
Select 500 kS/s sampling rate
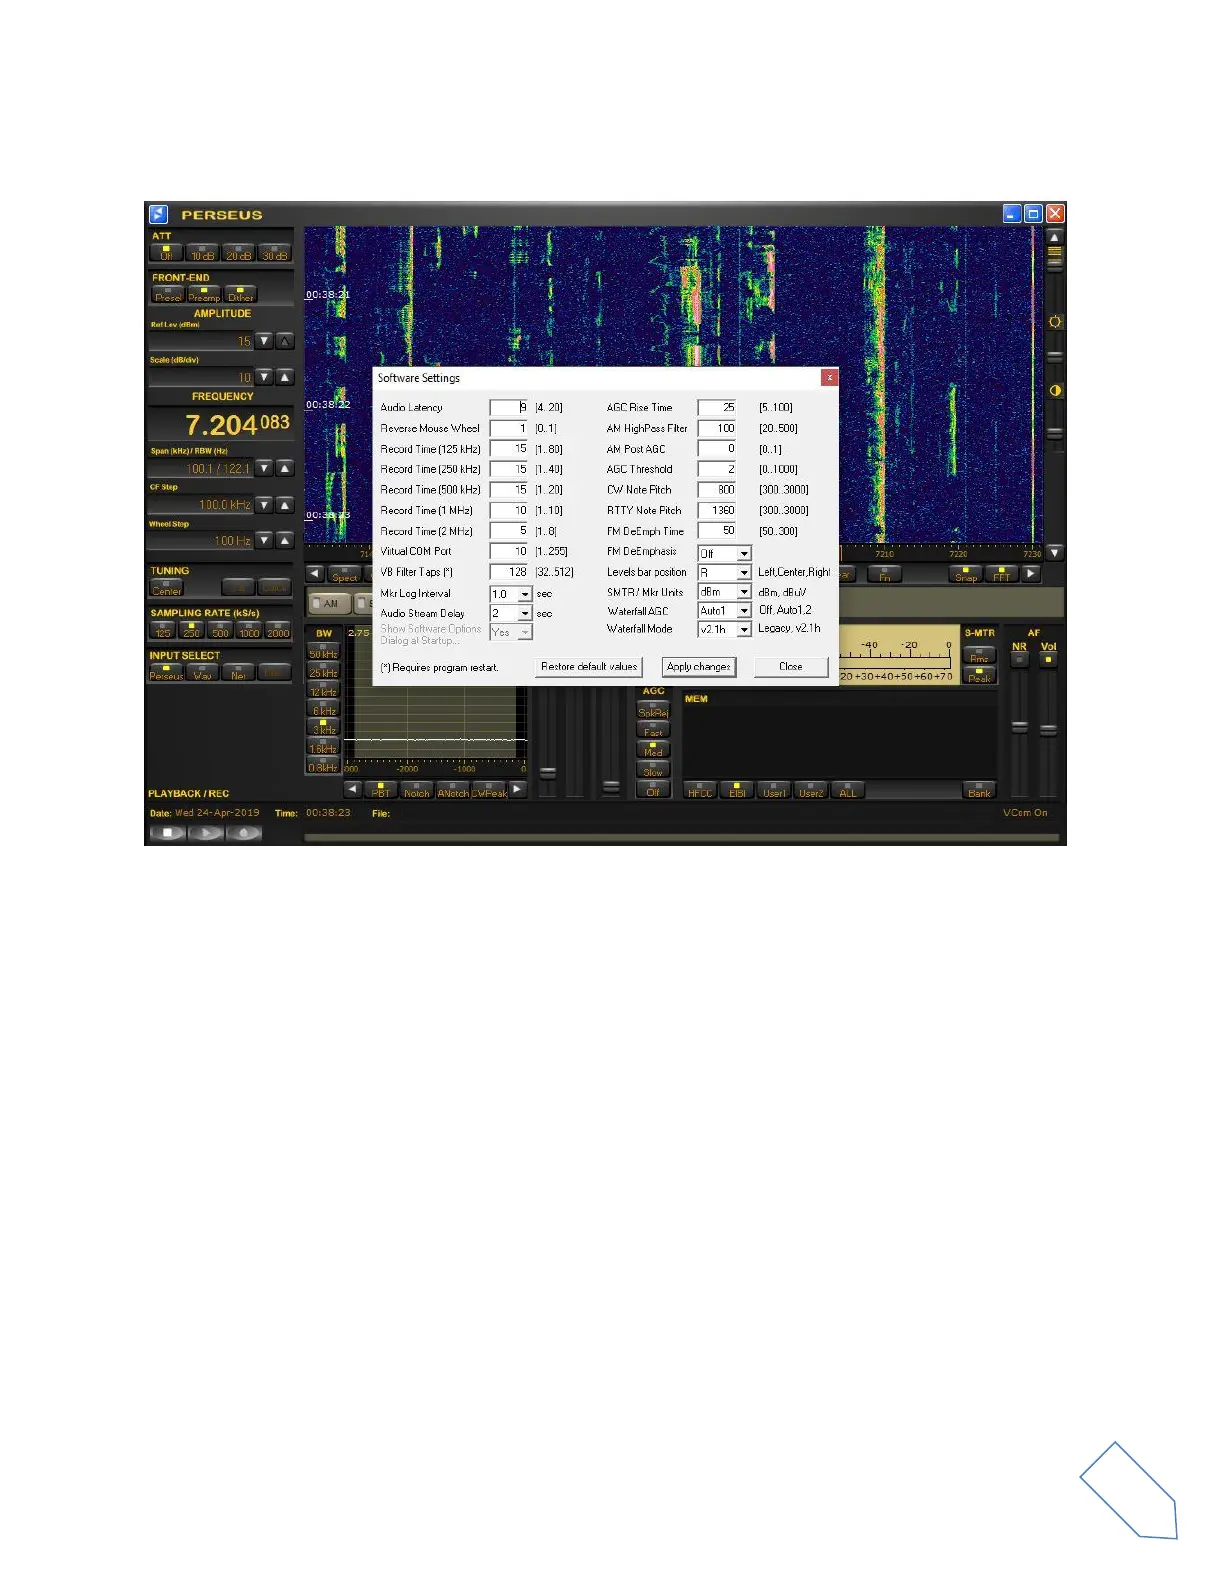pyautogui.click(x=220, y=630)
